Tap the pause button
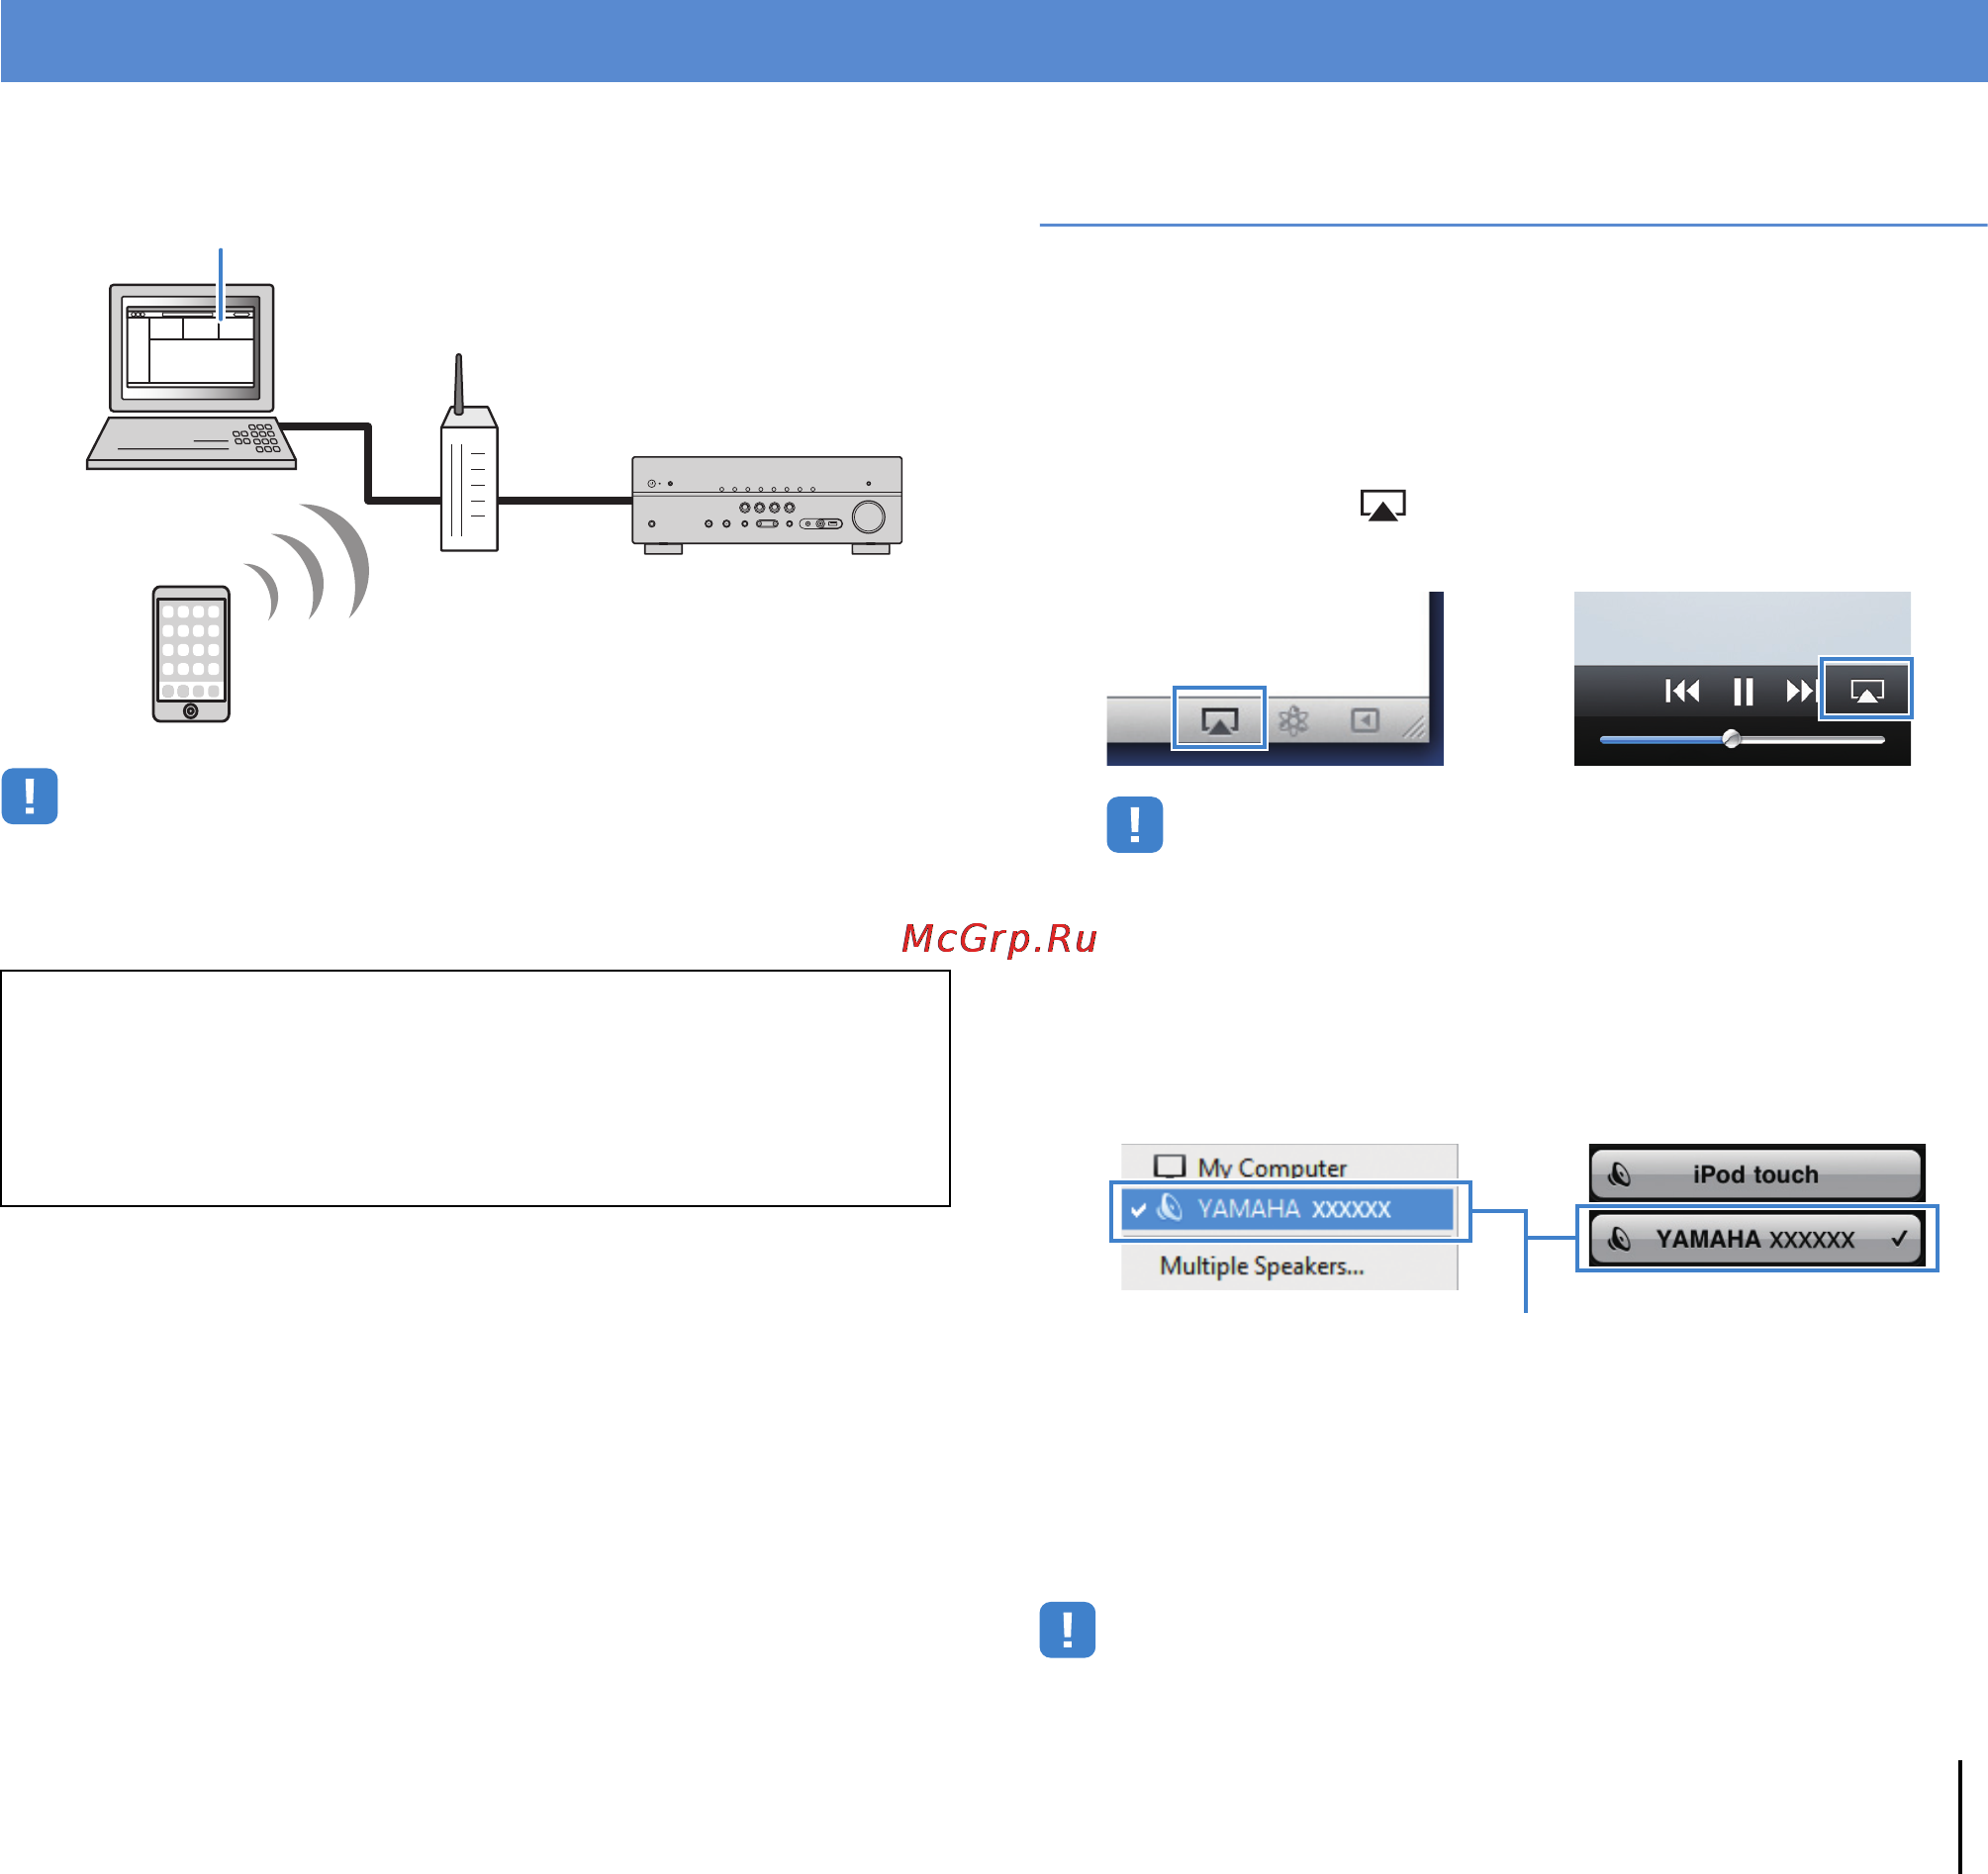Viewport: 1988px width, 1874px height. point(1743,692)
